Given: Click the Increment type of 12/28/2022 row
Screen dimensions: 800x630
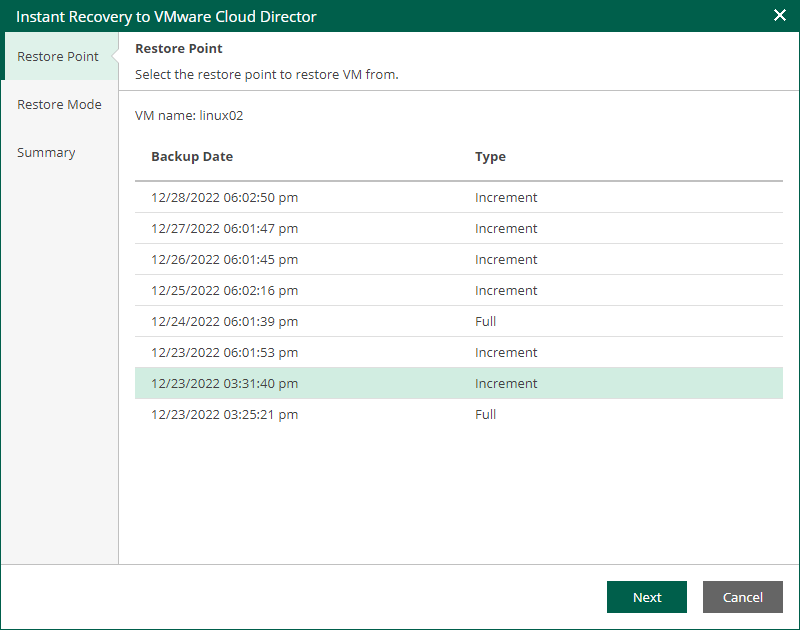Looking at the screenshot, I should (506, 197).
